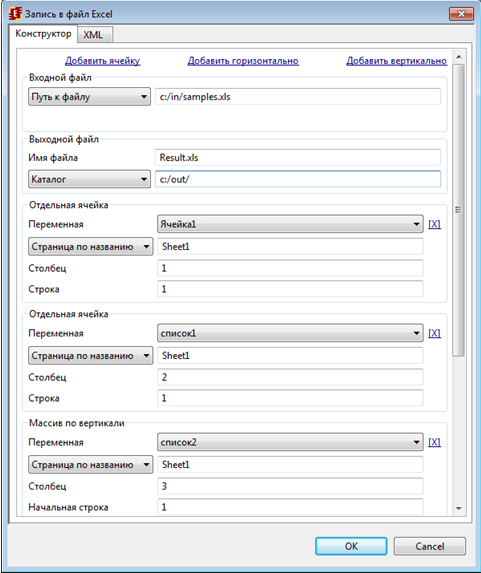Edit the Sheet1 field under список1

pos(290,356)
